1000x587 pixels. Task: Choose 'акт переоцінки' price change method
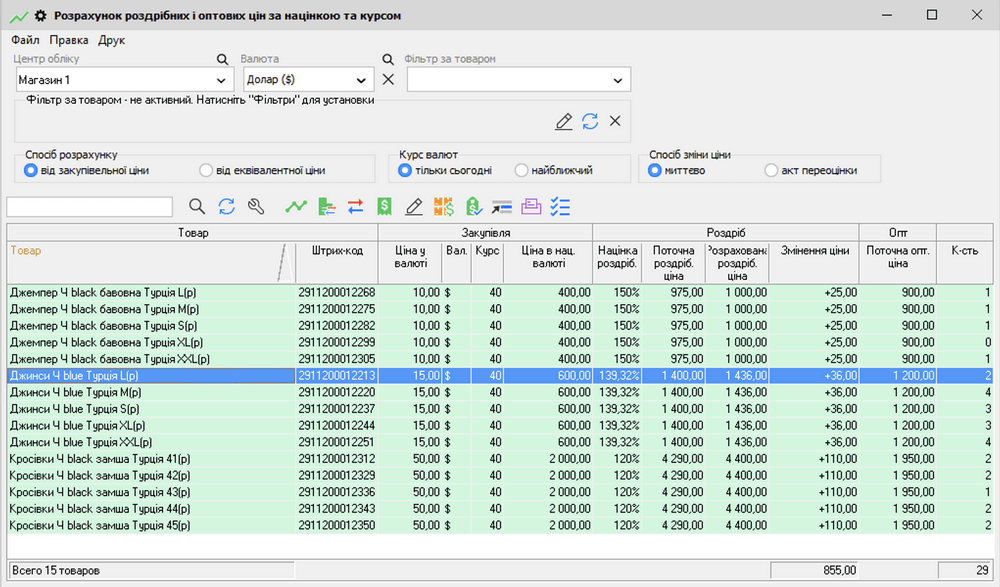771,171
